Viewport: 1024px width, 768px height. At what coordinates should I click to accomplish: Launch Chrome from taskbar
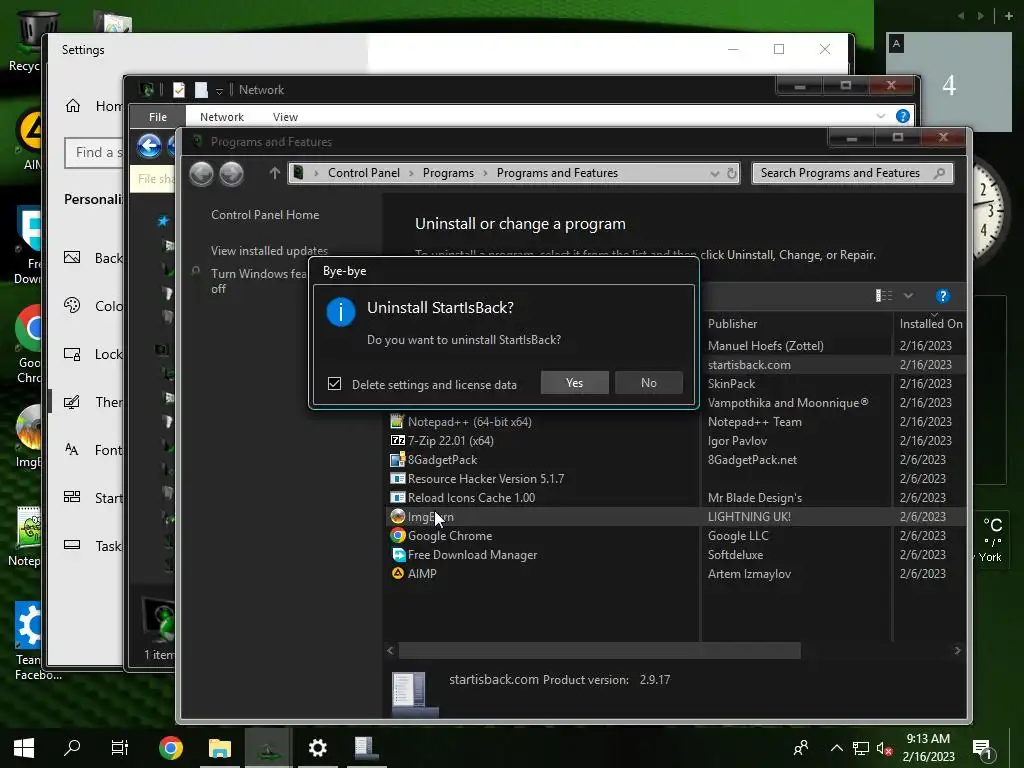click(x=170, y=748)
